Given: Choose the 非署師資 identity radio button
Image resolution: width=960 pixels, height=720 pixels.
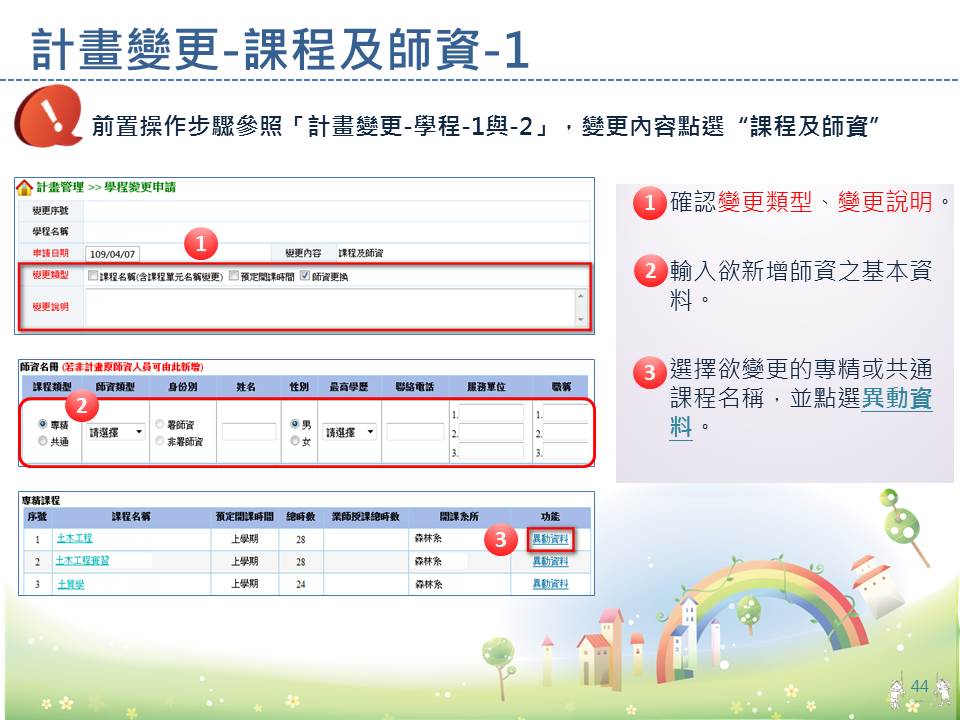Looking at the screenshot, I should tap(159, 441).
